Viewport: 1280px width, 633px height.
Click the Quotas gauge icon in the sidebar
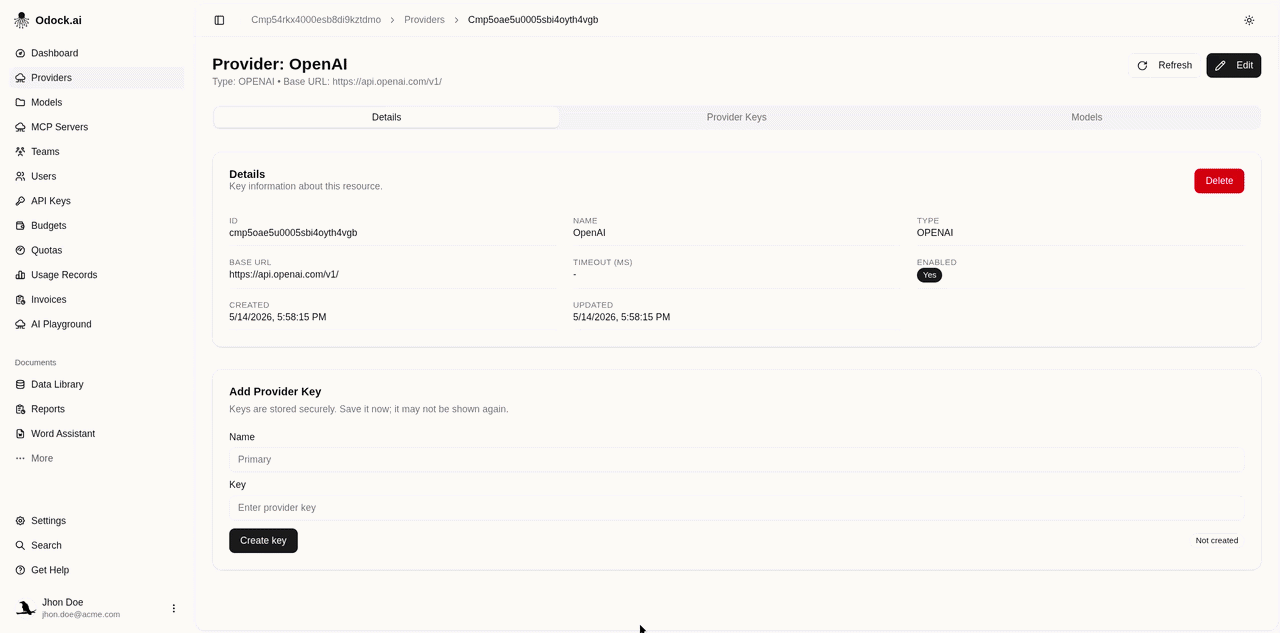pos(21,250)
